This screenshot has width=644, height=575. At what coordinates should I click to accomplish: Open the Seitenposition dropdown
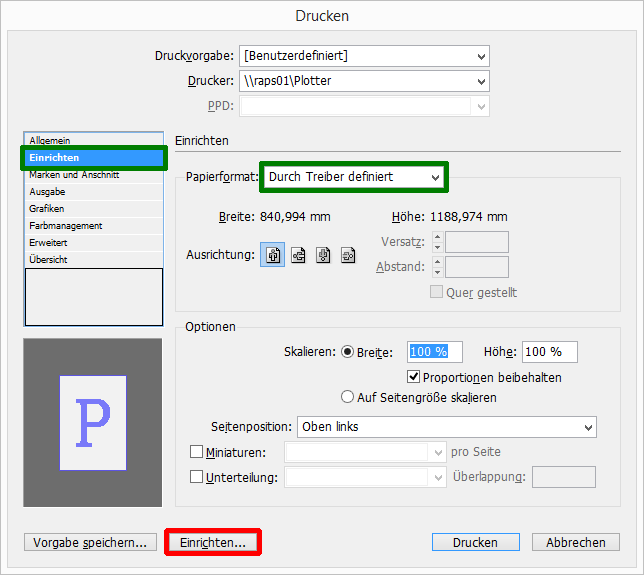[447, 427]
